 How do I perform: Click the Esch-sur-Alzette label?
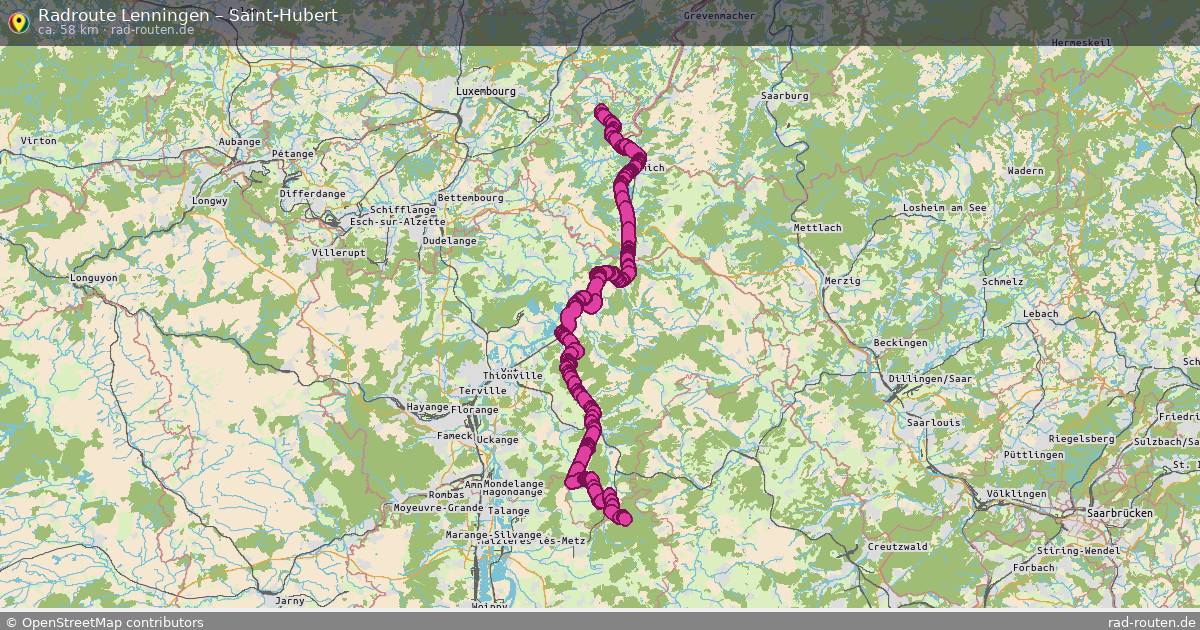(385, 221)
